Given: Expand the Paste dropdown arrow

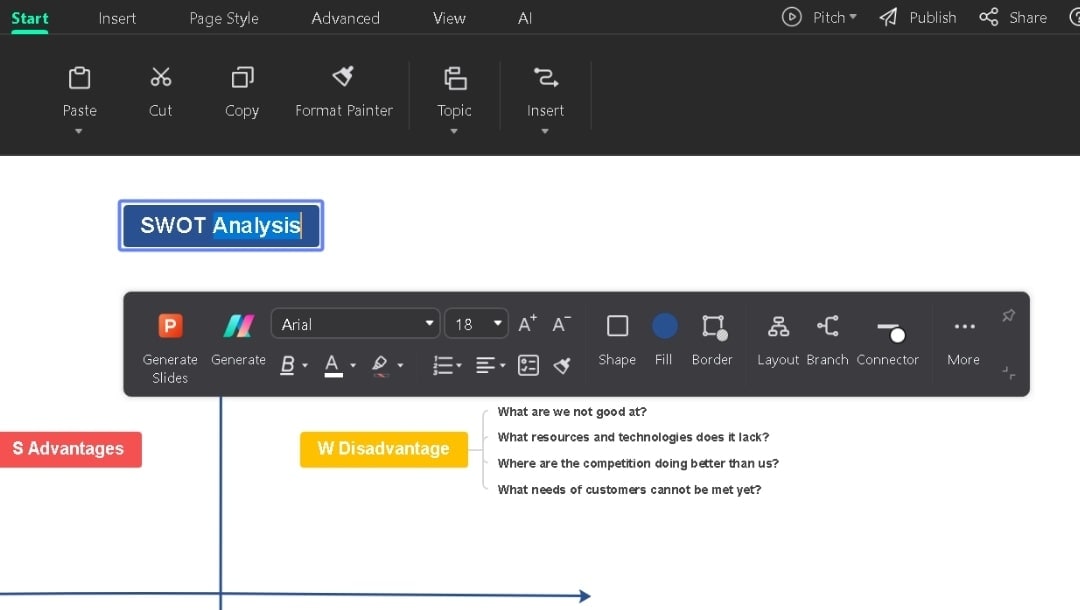Looking at the screenshot, I should pos(79,131).
